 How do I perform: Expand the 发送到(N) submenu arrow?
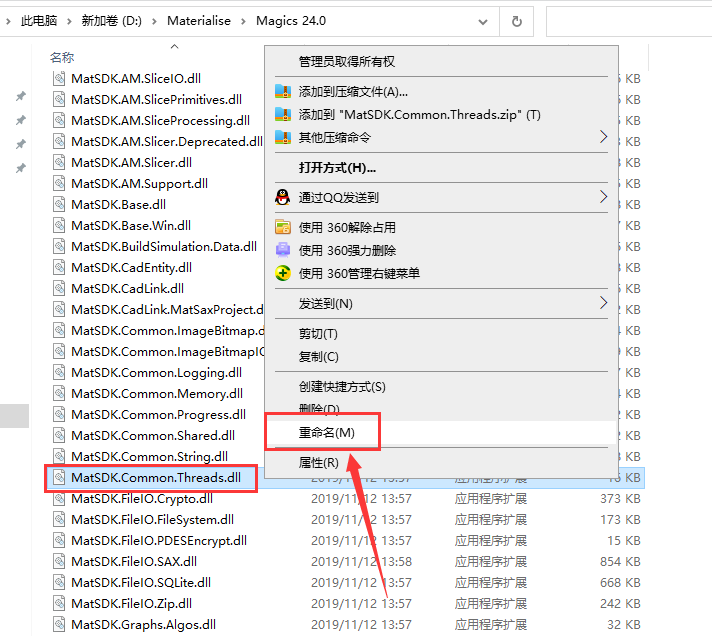[603, 303]
